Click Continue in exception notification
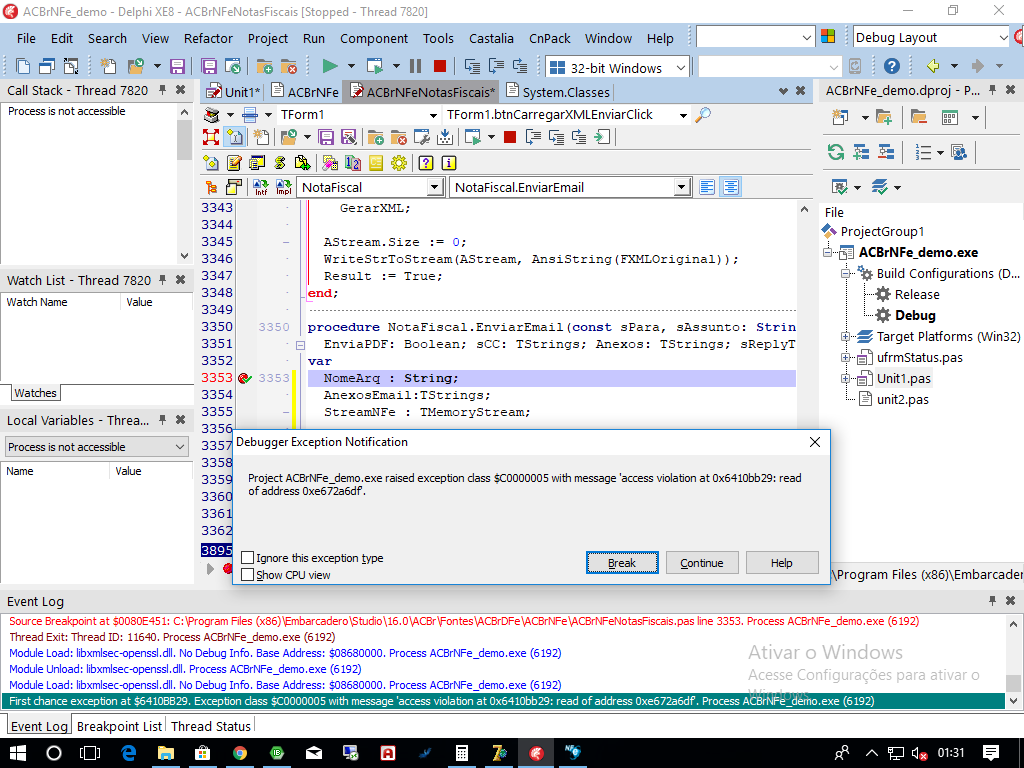 click(702, 563)
